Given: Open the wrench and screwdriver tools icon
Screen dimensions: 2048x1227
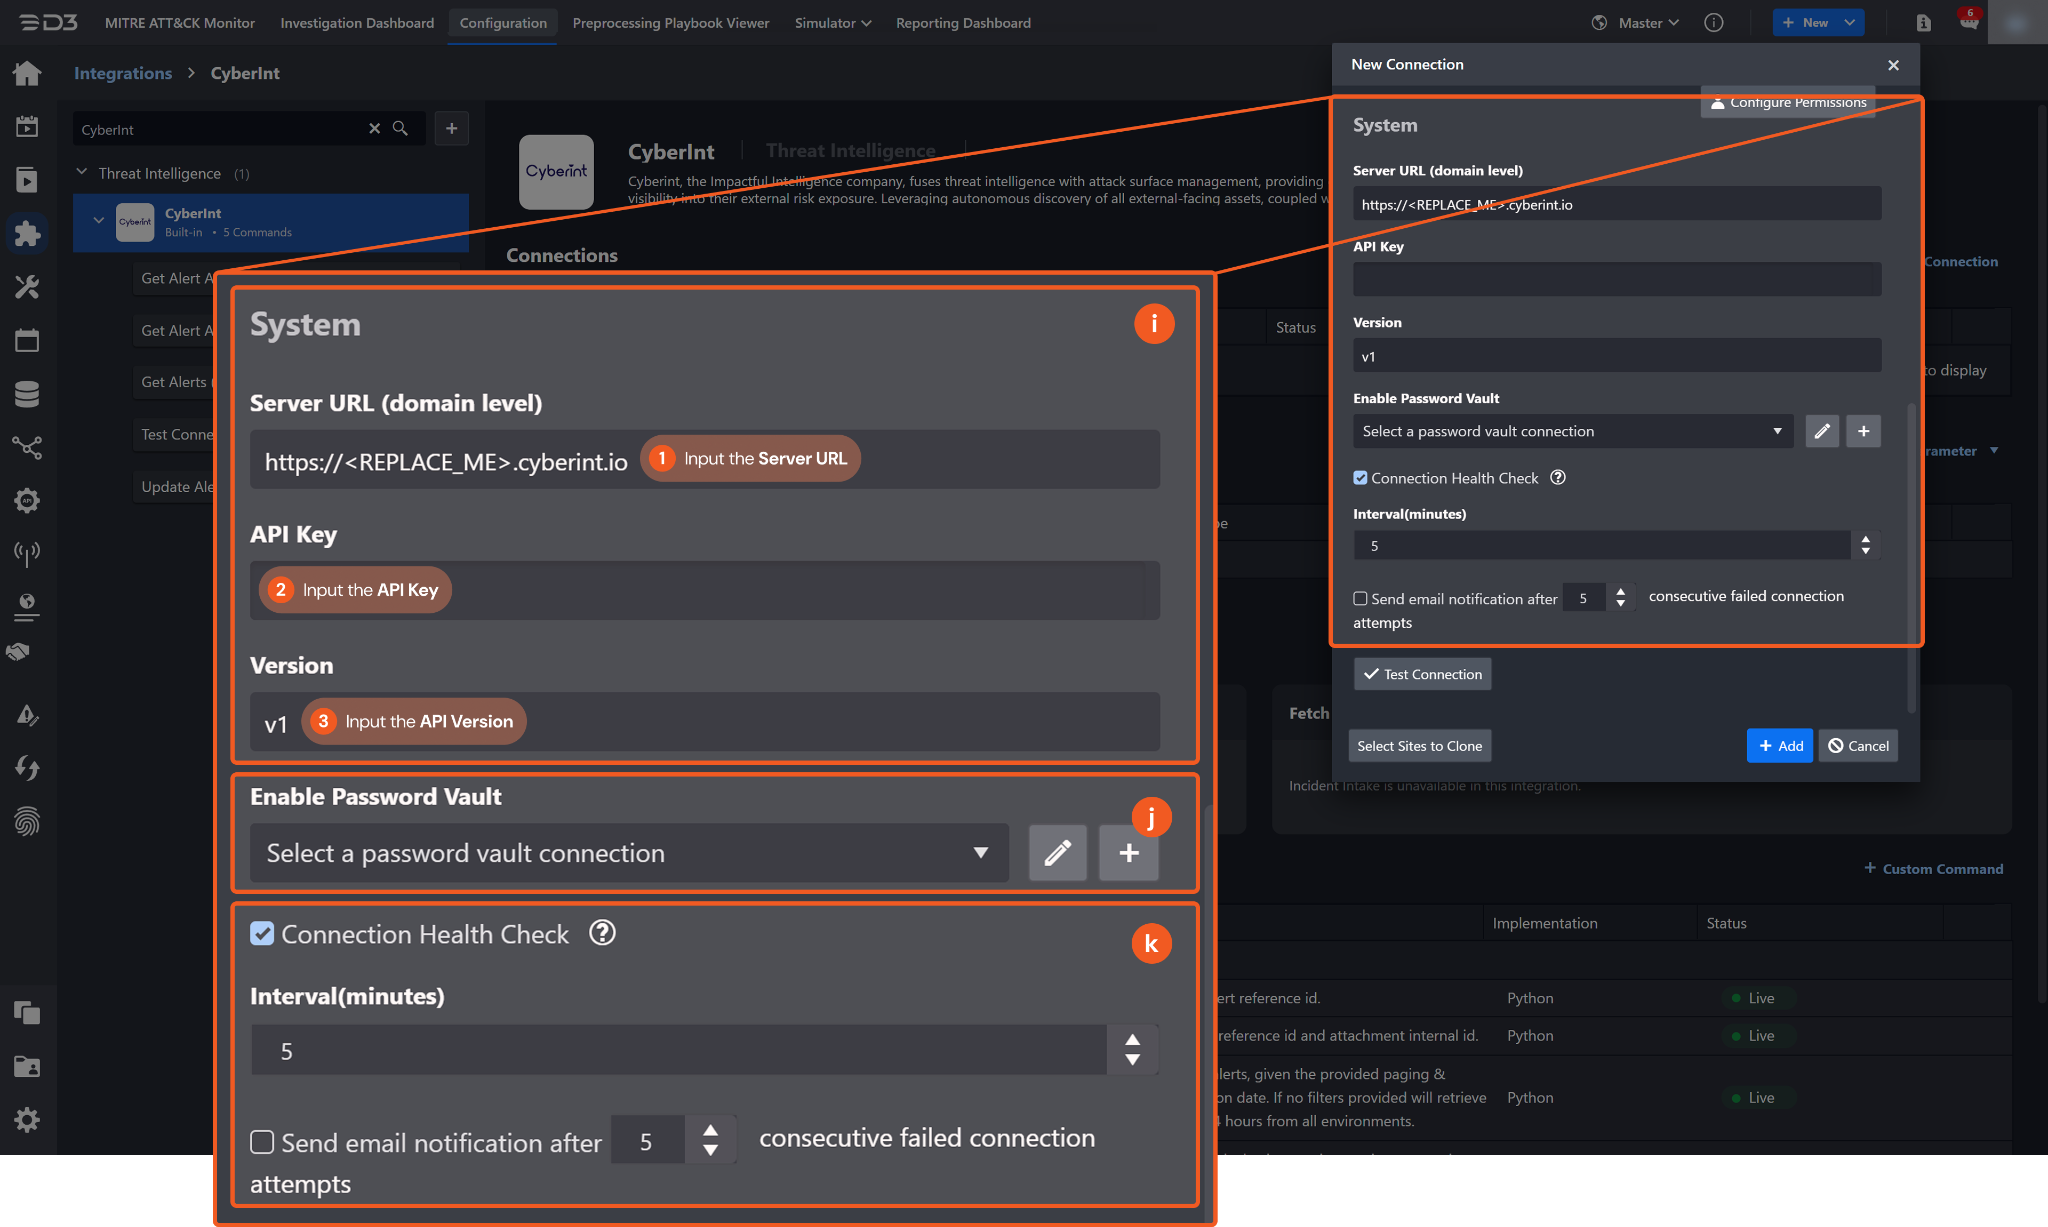Looking at the screenshot, I should 27,288.
